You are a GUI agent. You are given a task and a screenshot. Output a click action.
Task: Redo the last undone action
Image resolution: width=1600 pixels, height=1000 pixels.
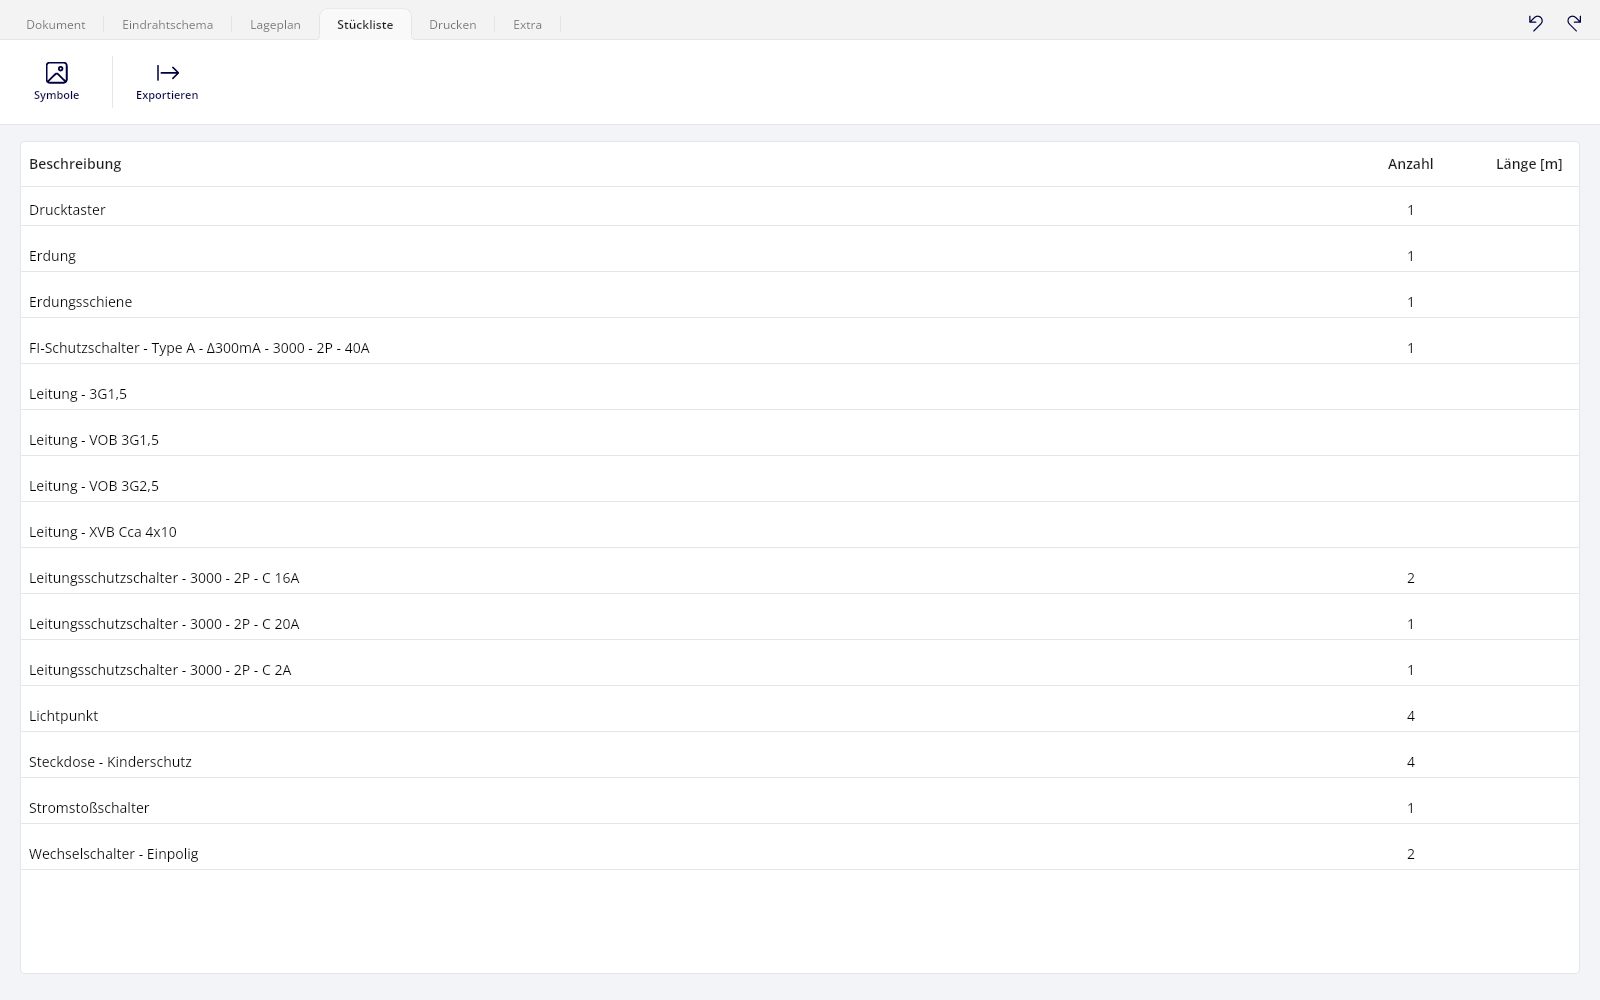[1574, 23]
